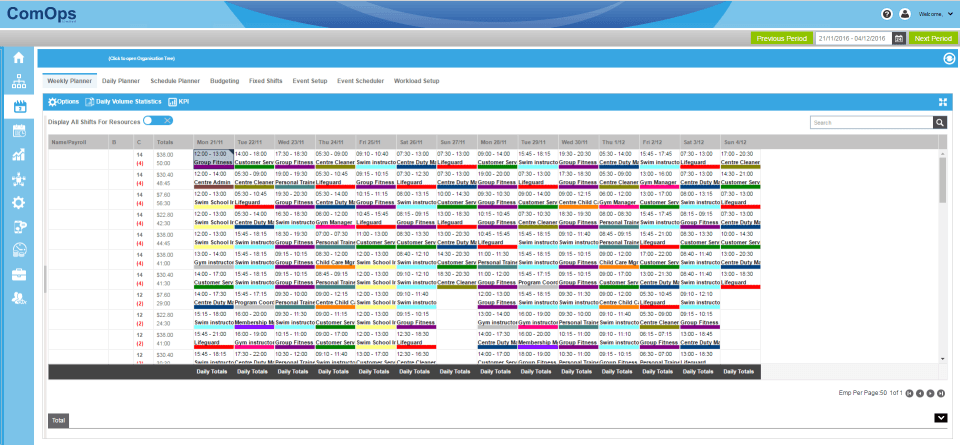
Task: Select 14:00 - 18:00 Customer Serv shift on Tue 22/11
Action: (253, 159)
